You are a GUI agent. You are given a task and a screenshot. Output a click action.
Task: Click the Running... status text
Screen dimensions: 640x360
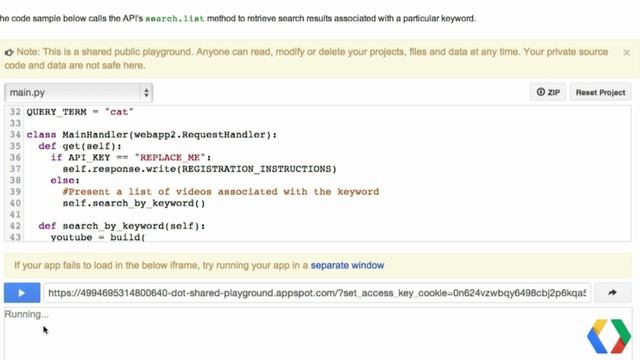[x=27, y=314]
